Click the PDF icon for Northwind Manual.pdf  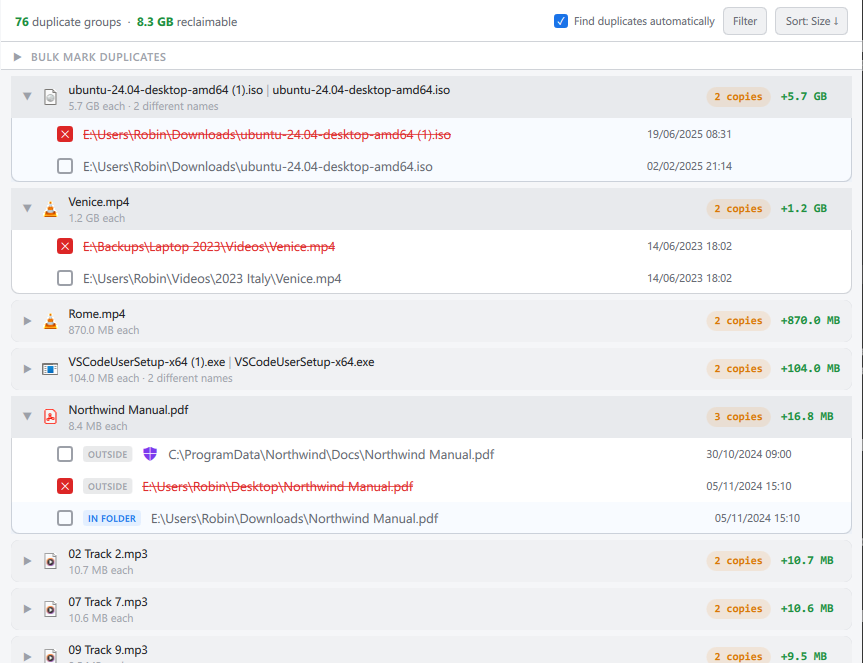coord(50,417)
